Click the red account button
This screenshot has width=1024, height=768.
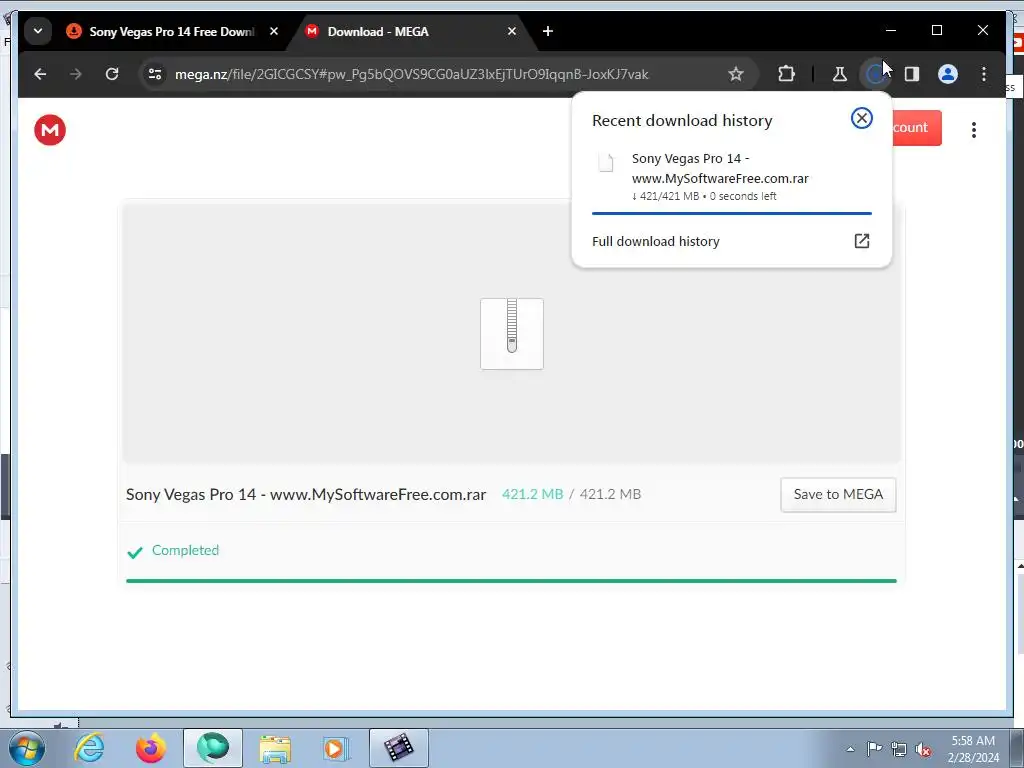click(916, 127)
